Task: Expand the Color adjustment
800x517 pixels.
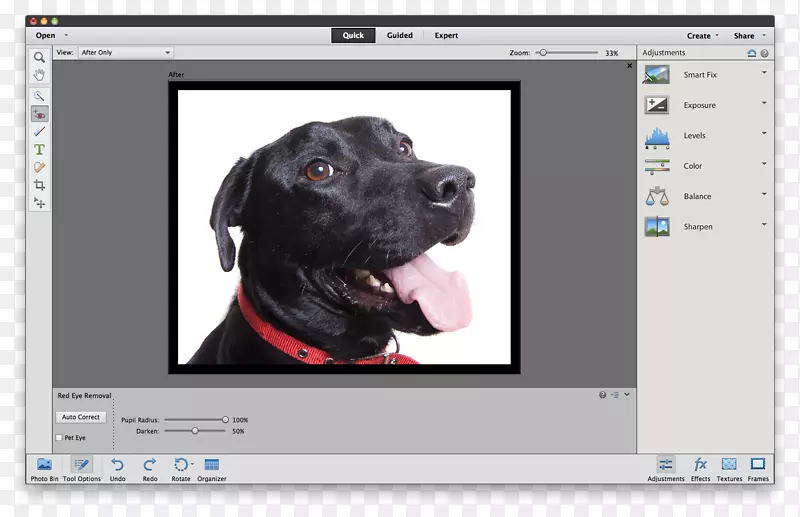Action: (x=764, y=164)
